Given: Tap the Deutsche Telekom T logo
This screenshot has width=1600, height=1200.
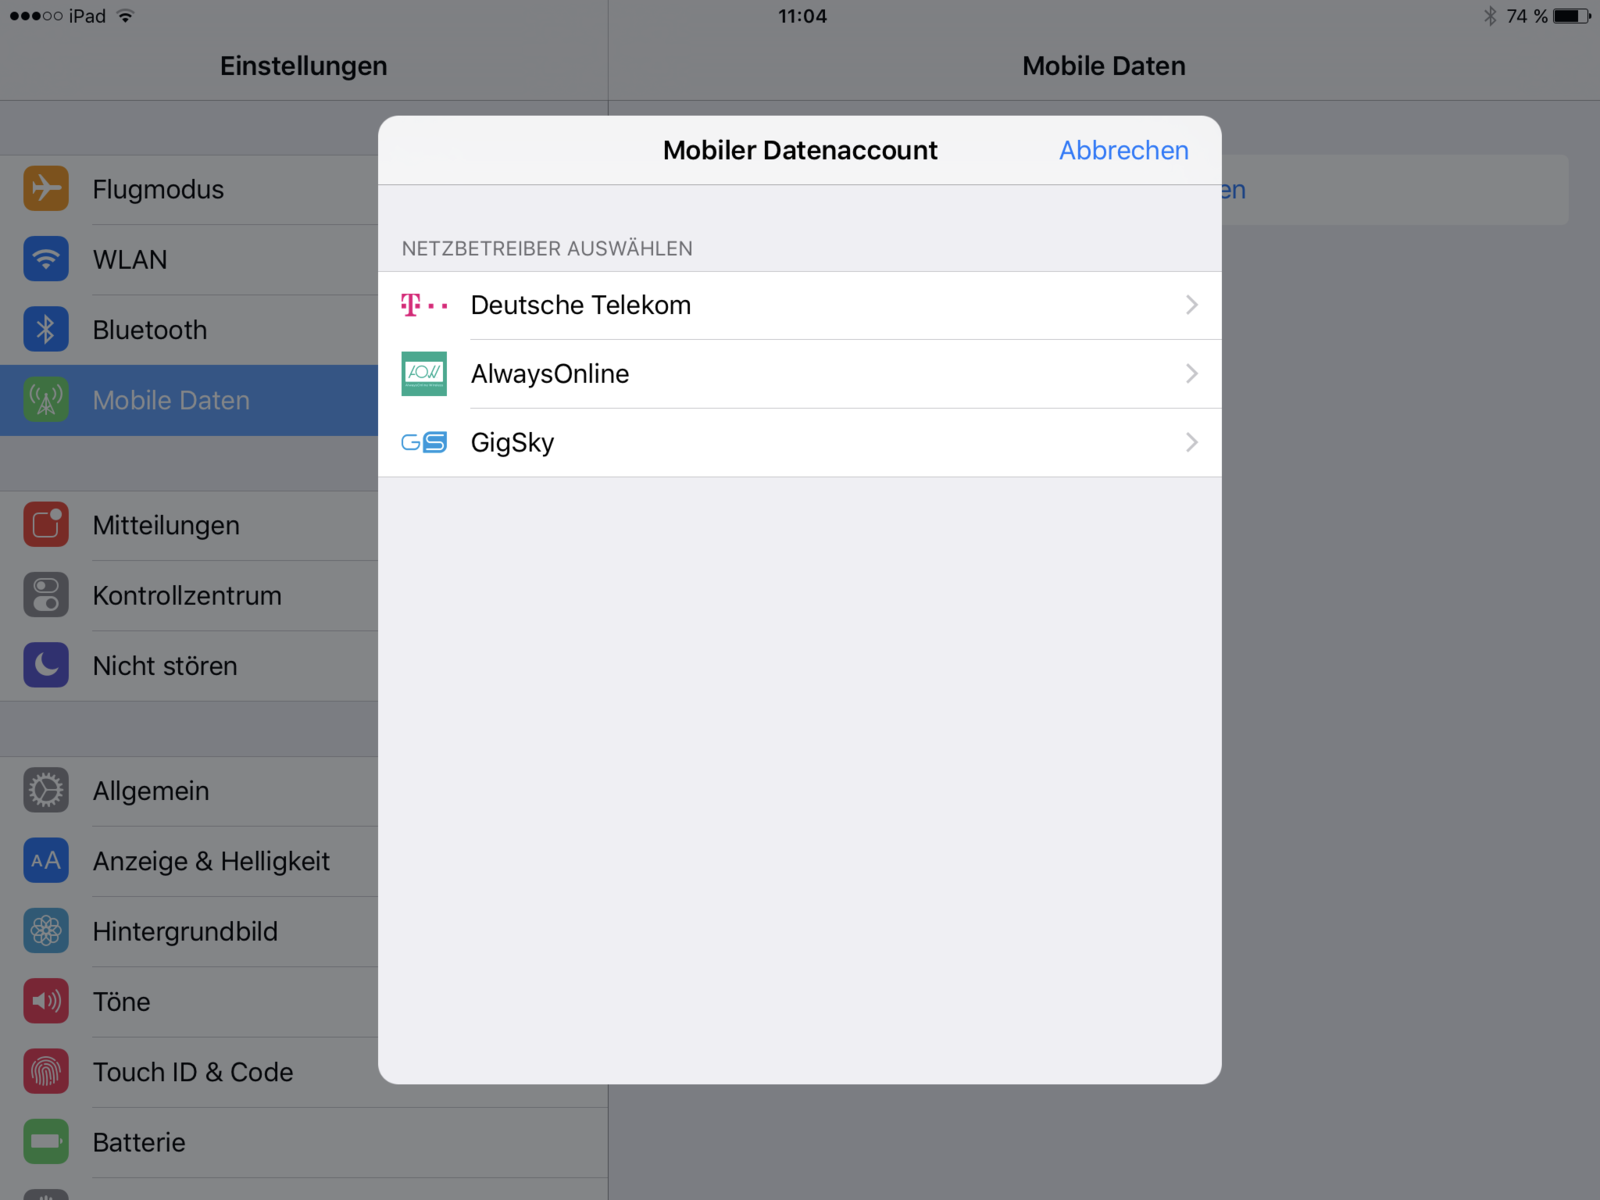Looking at the screenshot, I should click(x=424, y=305).
